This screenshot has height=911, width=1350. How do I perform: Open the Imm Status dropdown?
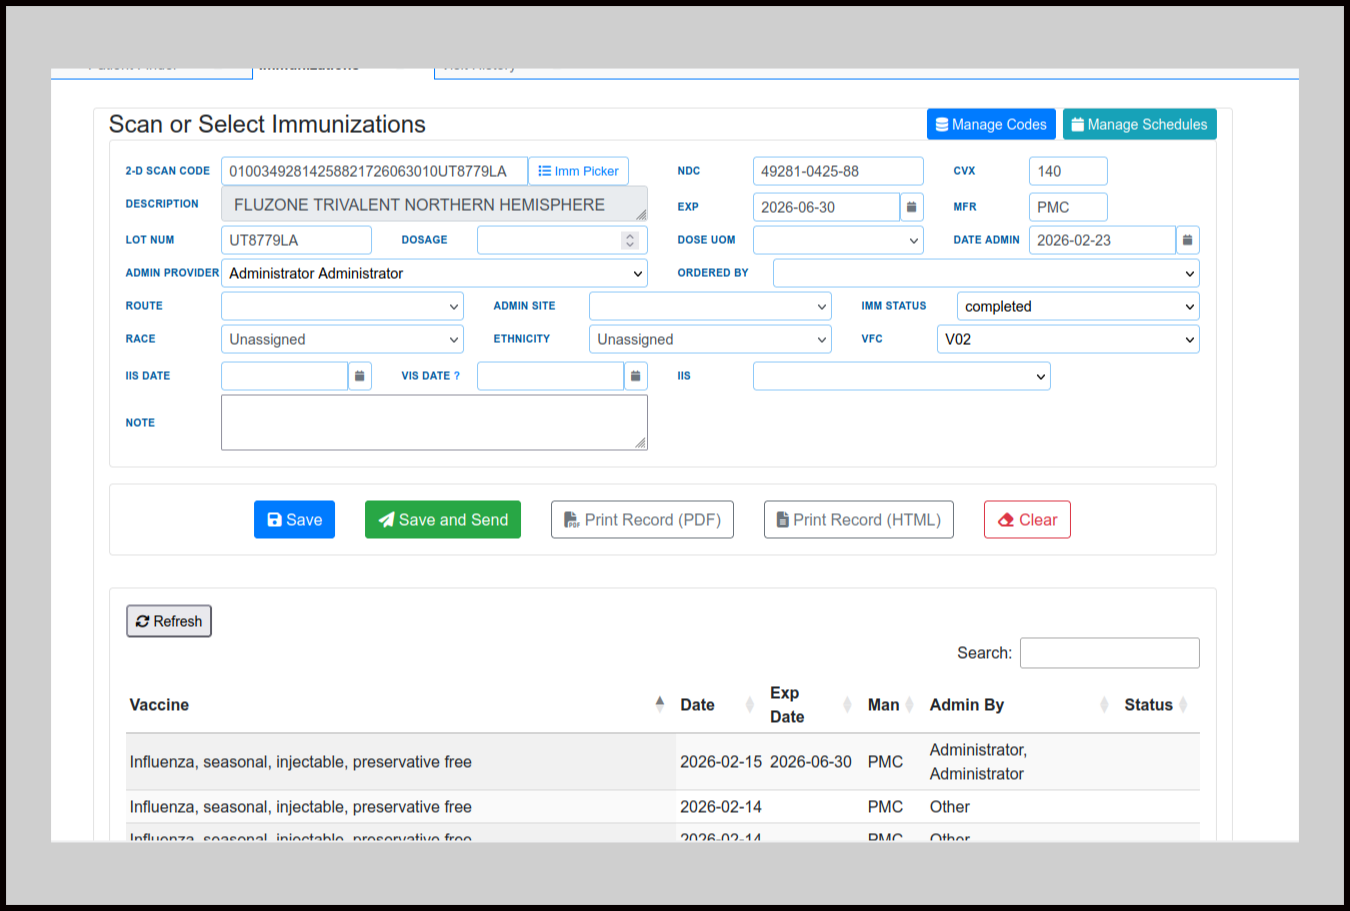1077,306
